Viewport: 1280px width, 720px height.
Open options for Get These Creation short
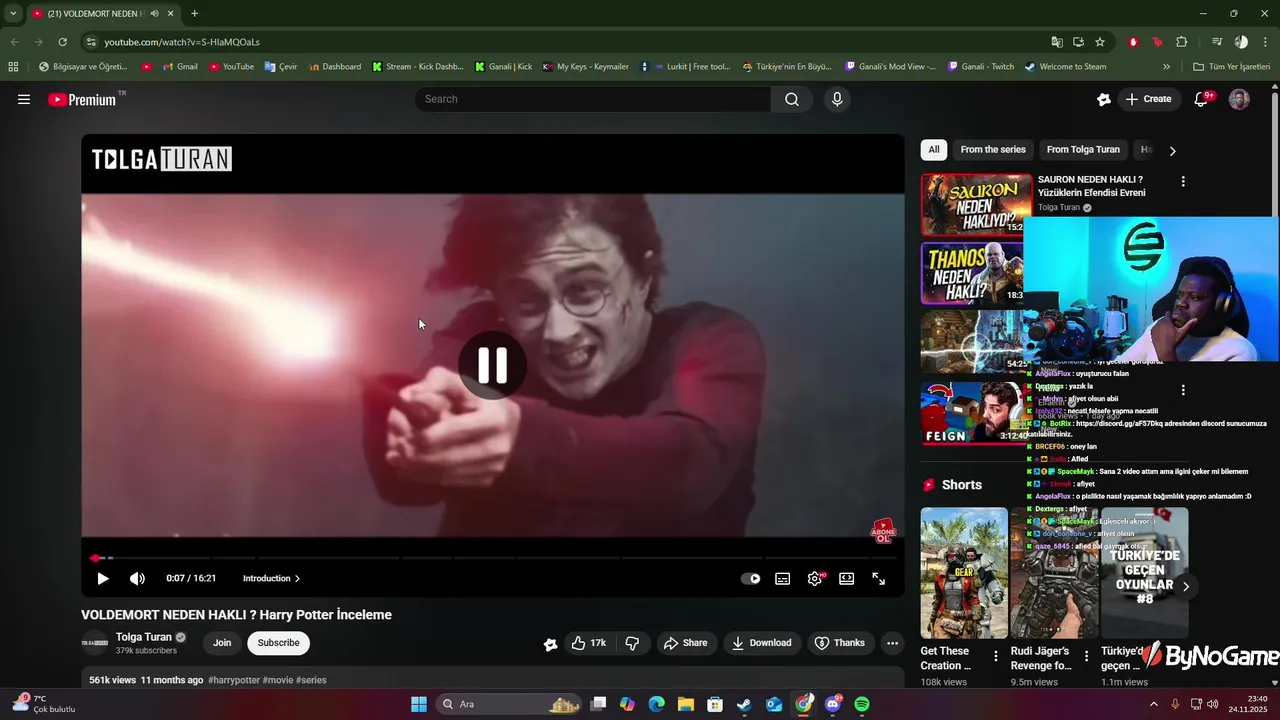click(x=995, y=657)
